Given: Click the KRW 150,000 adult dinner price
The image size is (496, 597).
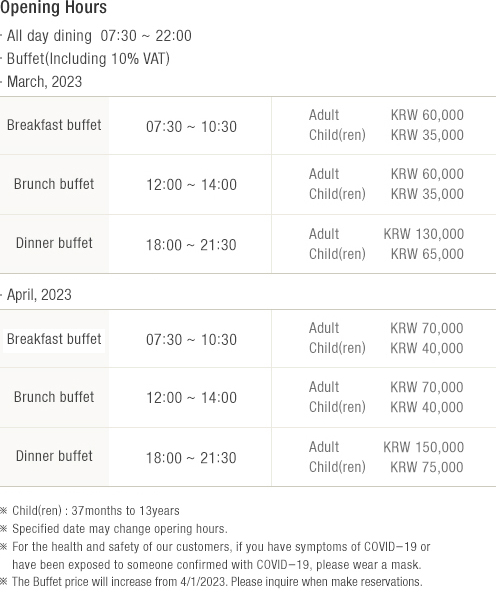Looking at the screenshot, I should (424, 447).
